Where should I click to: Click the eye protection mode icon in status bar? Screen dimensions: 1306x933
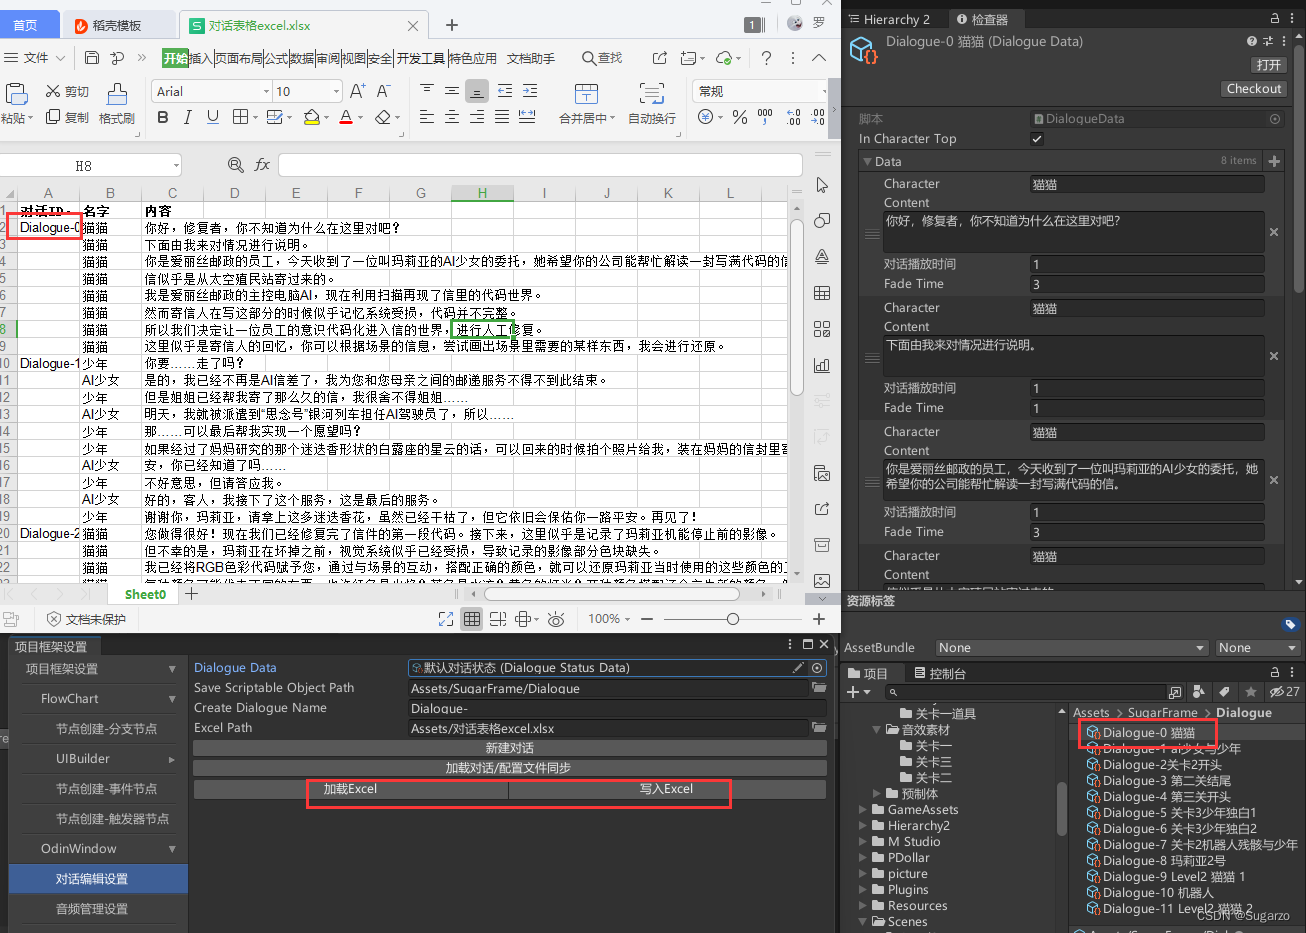point(556,619)
